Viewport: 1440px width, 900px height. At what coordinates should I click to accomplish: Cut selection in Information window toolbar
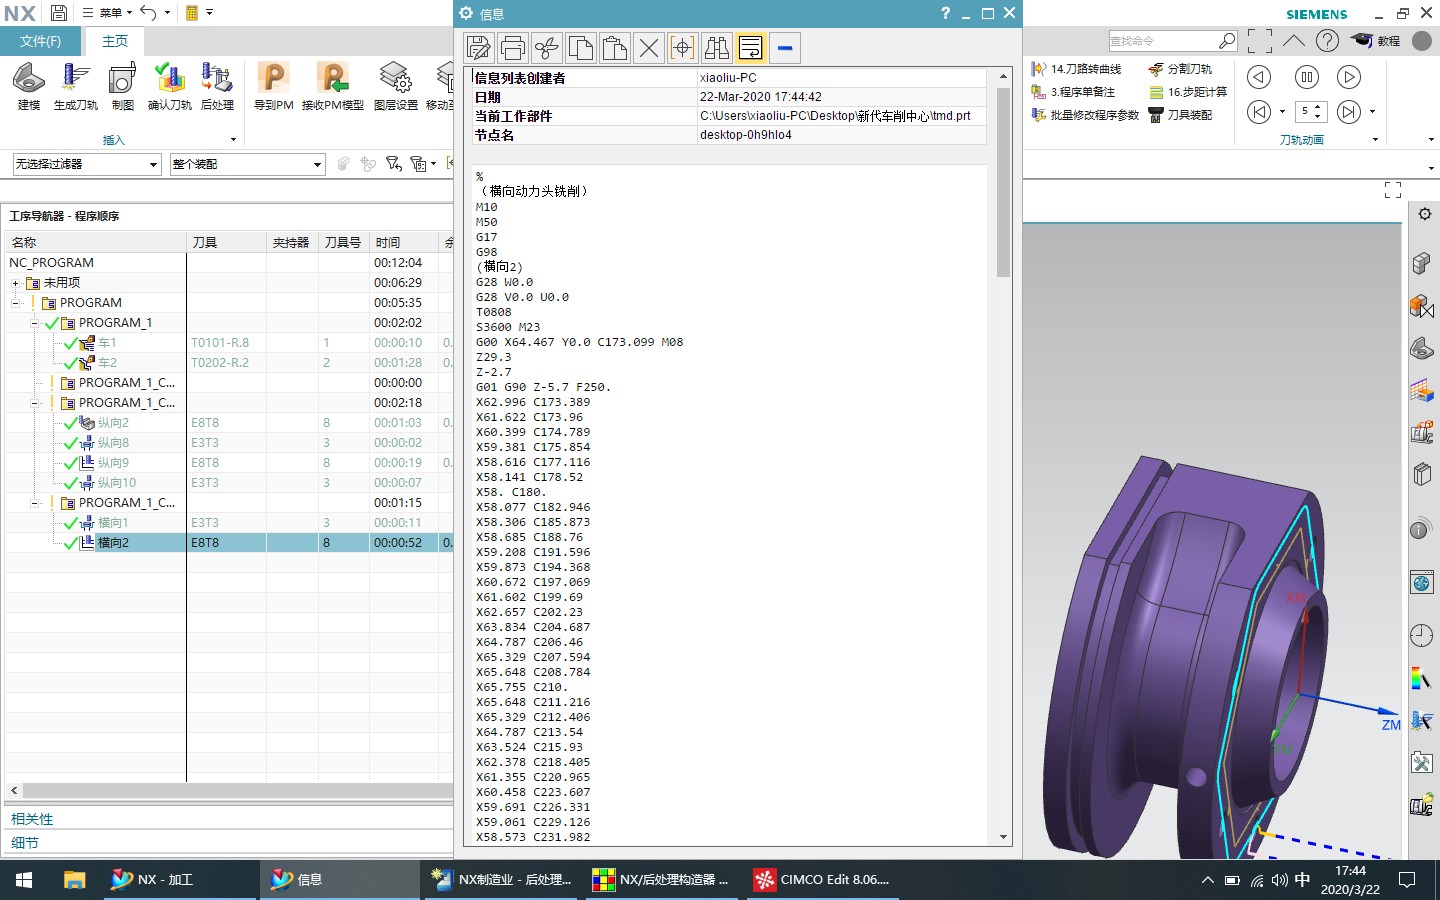(x=547, y=48)
